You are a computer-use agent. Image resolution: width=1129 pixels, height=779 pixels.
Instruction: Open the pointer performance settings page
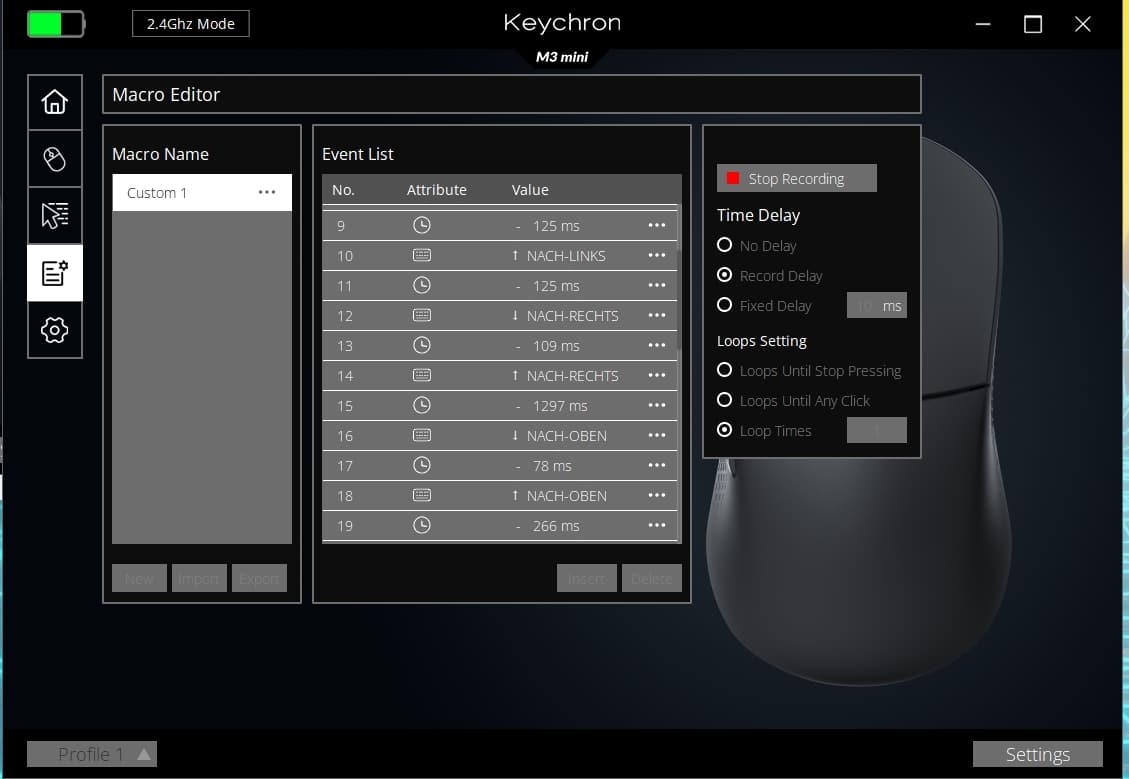point(55,216)
